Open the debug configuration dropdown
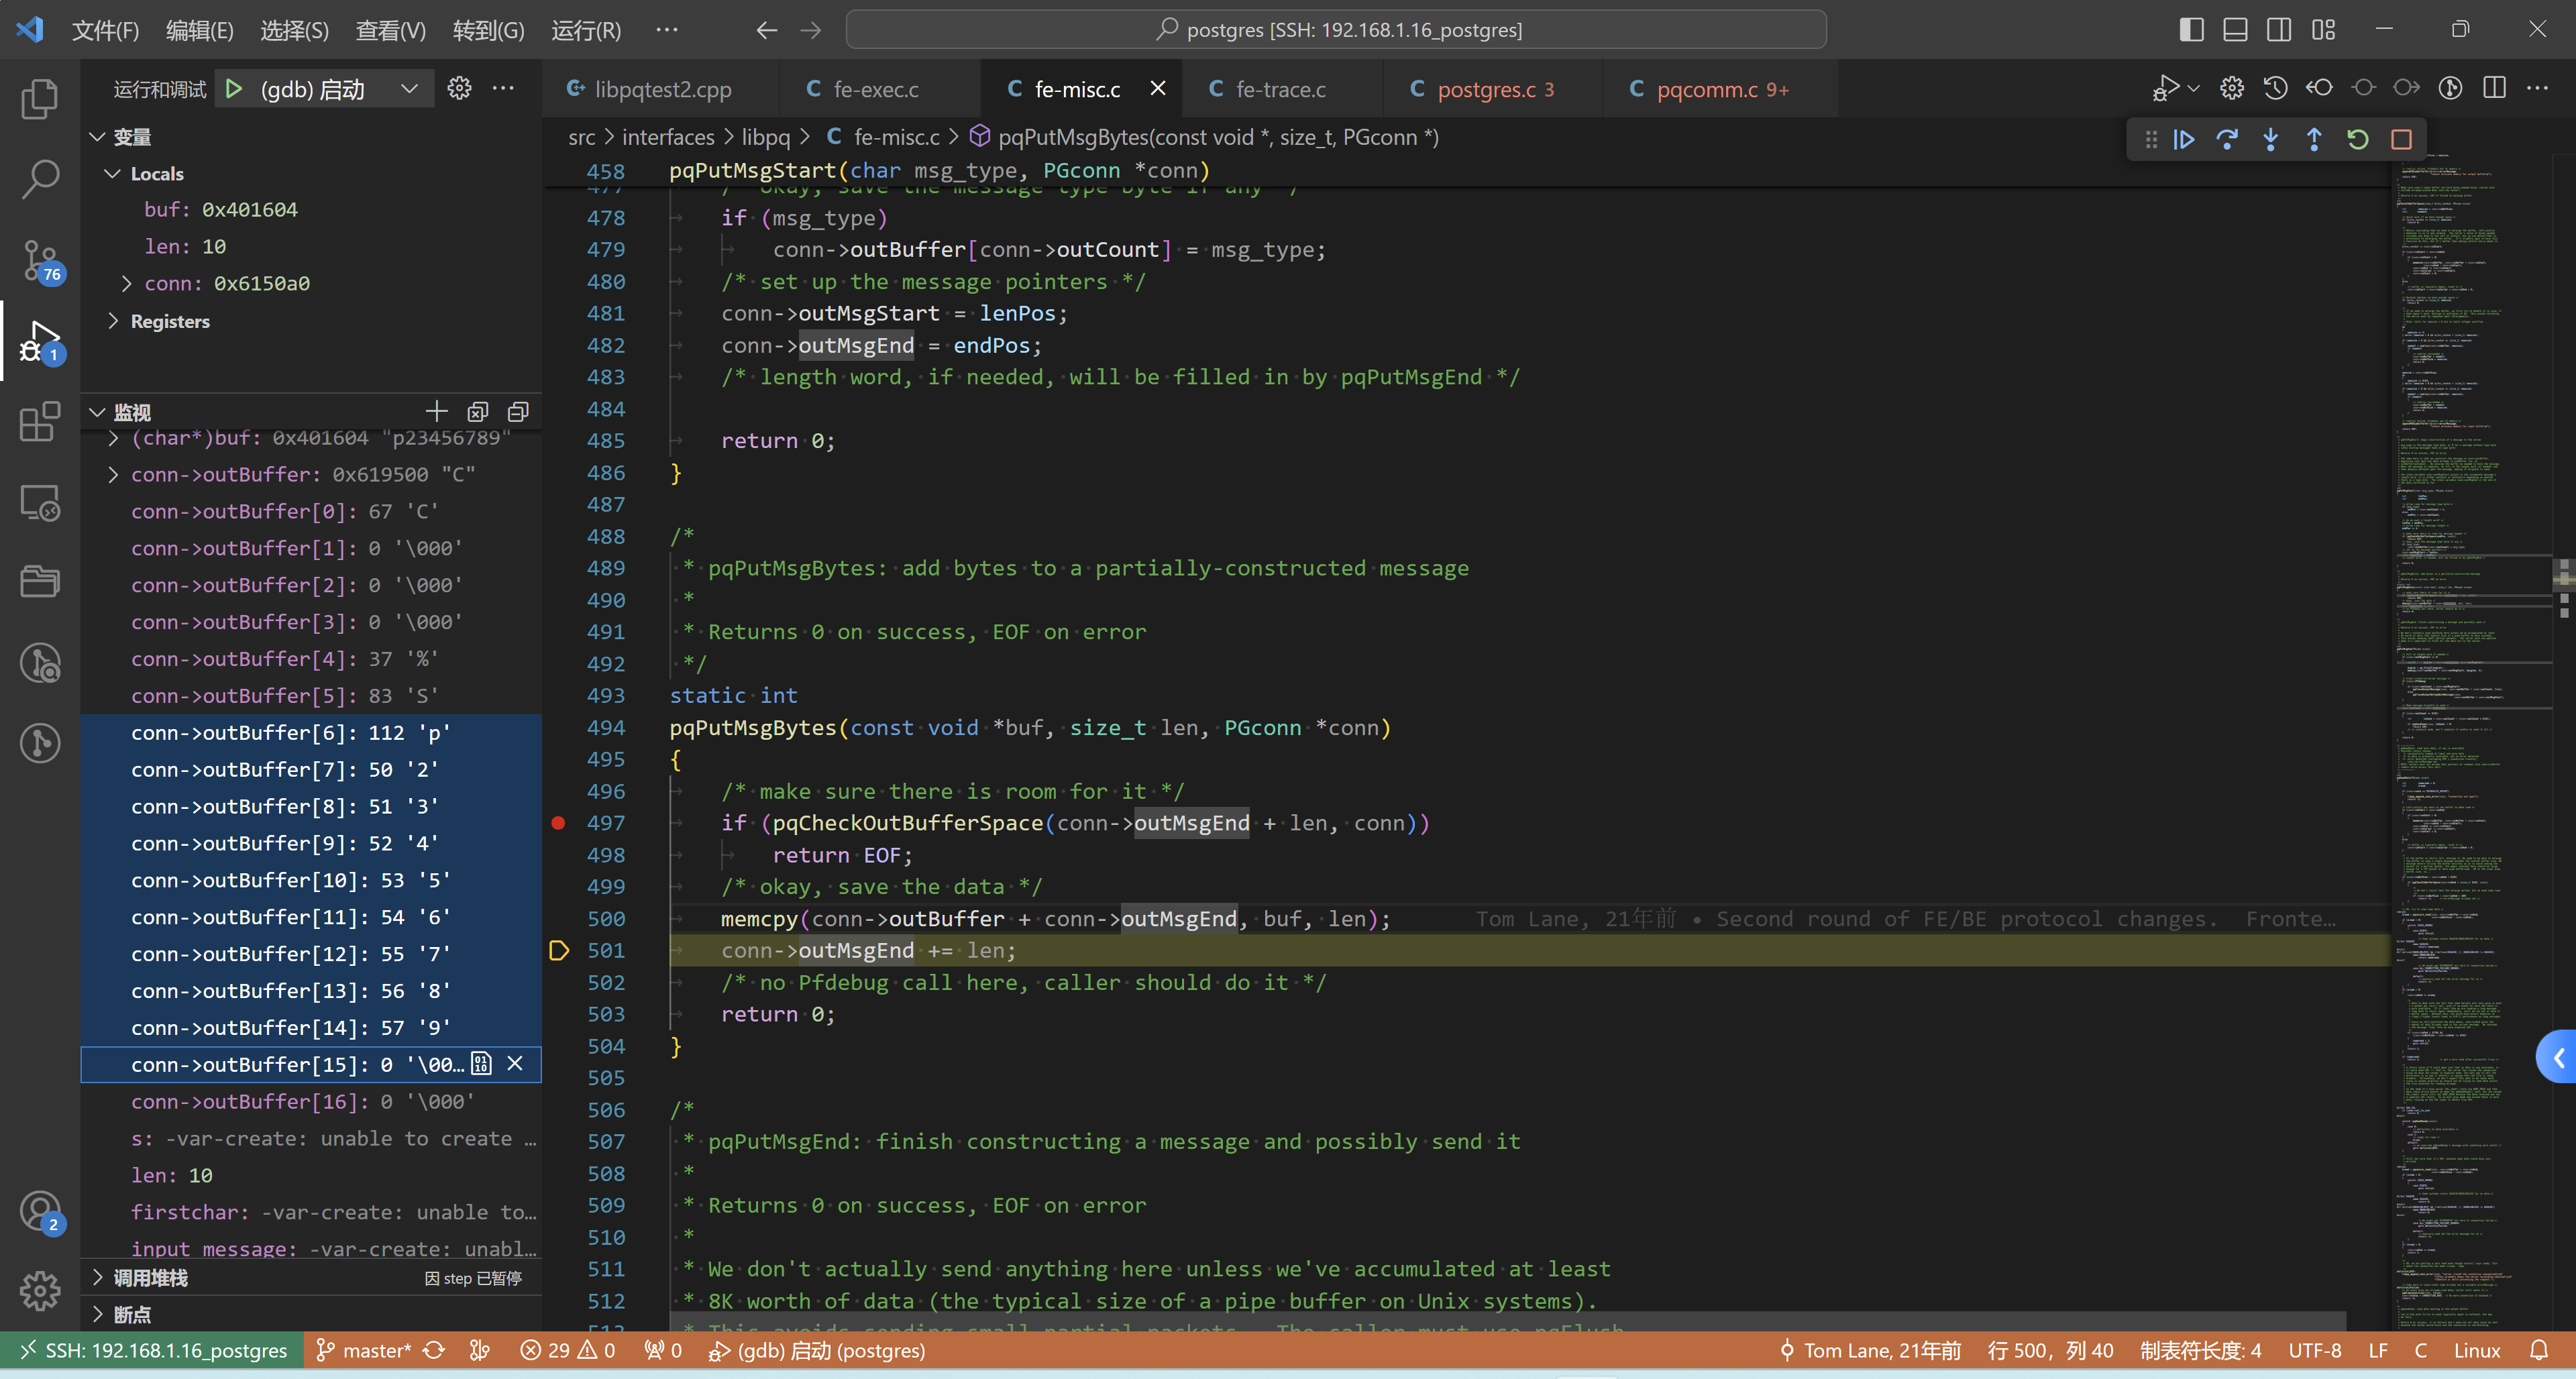Image resolution: width=2576 pixels, height=1379 pixels. [409, 89]
